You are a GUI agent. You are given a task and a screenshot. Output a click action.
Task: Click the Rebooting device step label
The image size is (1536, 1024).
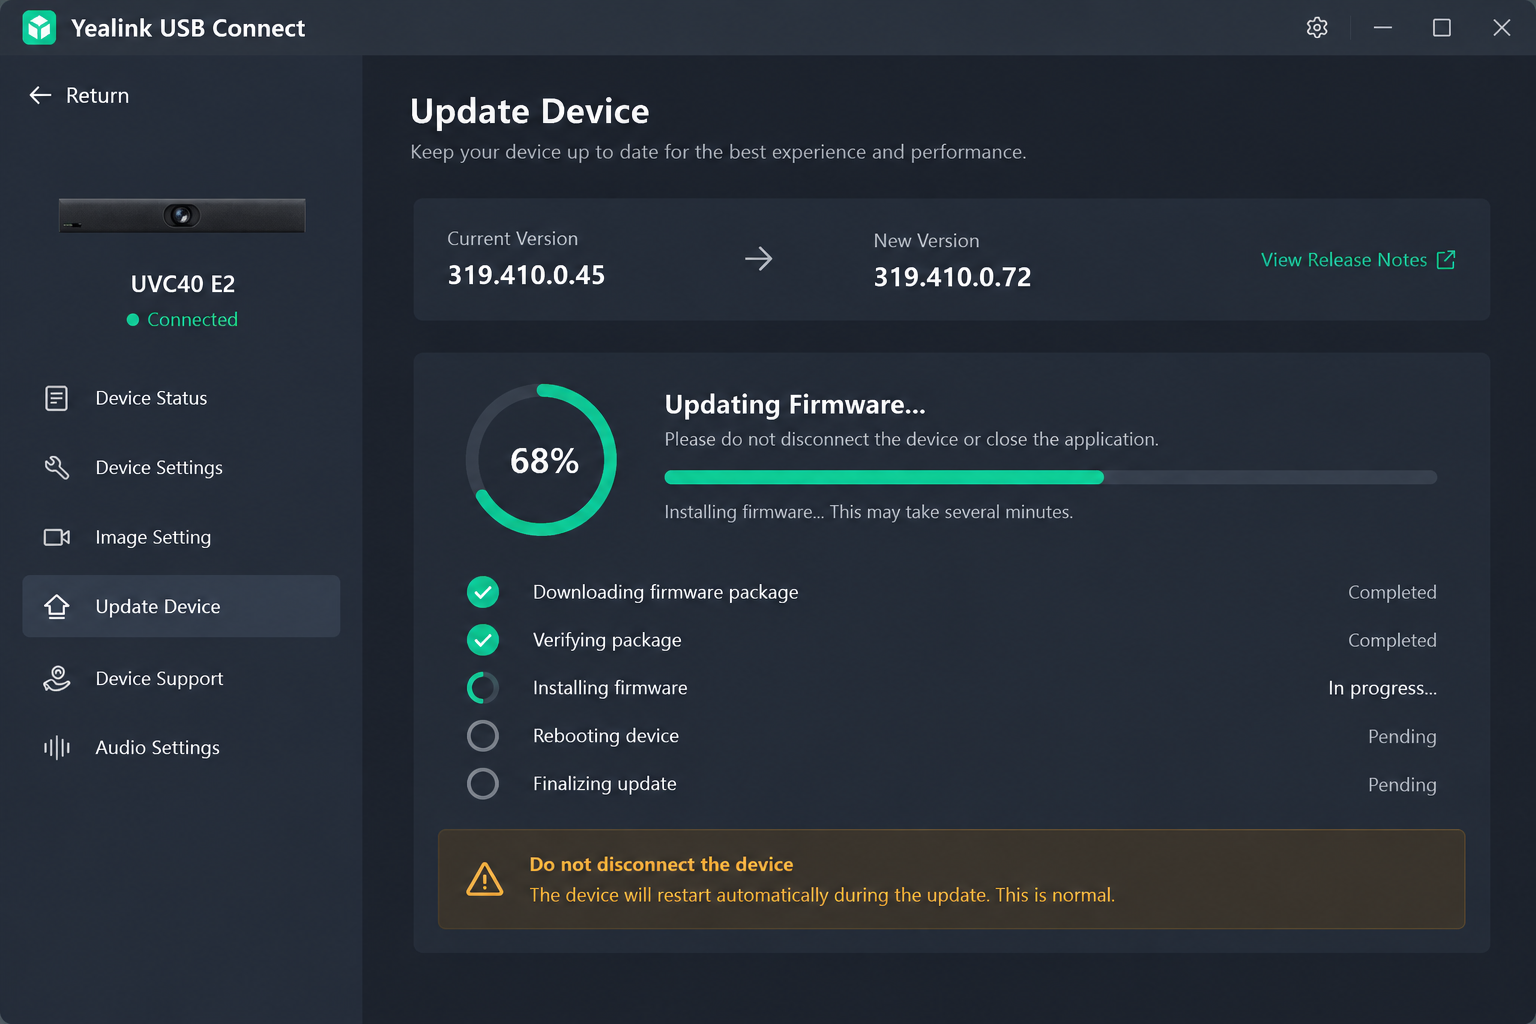click(606, 736)
